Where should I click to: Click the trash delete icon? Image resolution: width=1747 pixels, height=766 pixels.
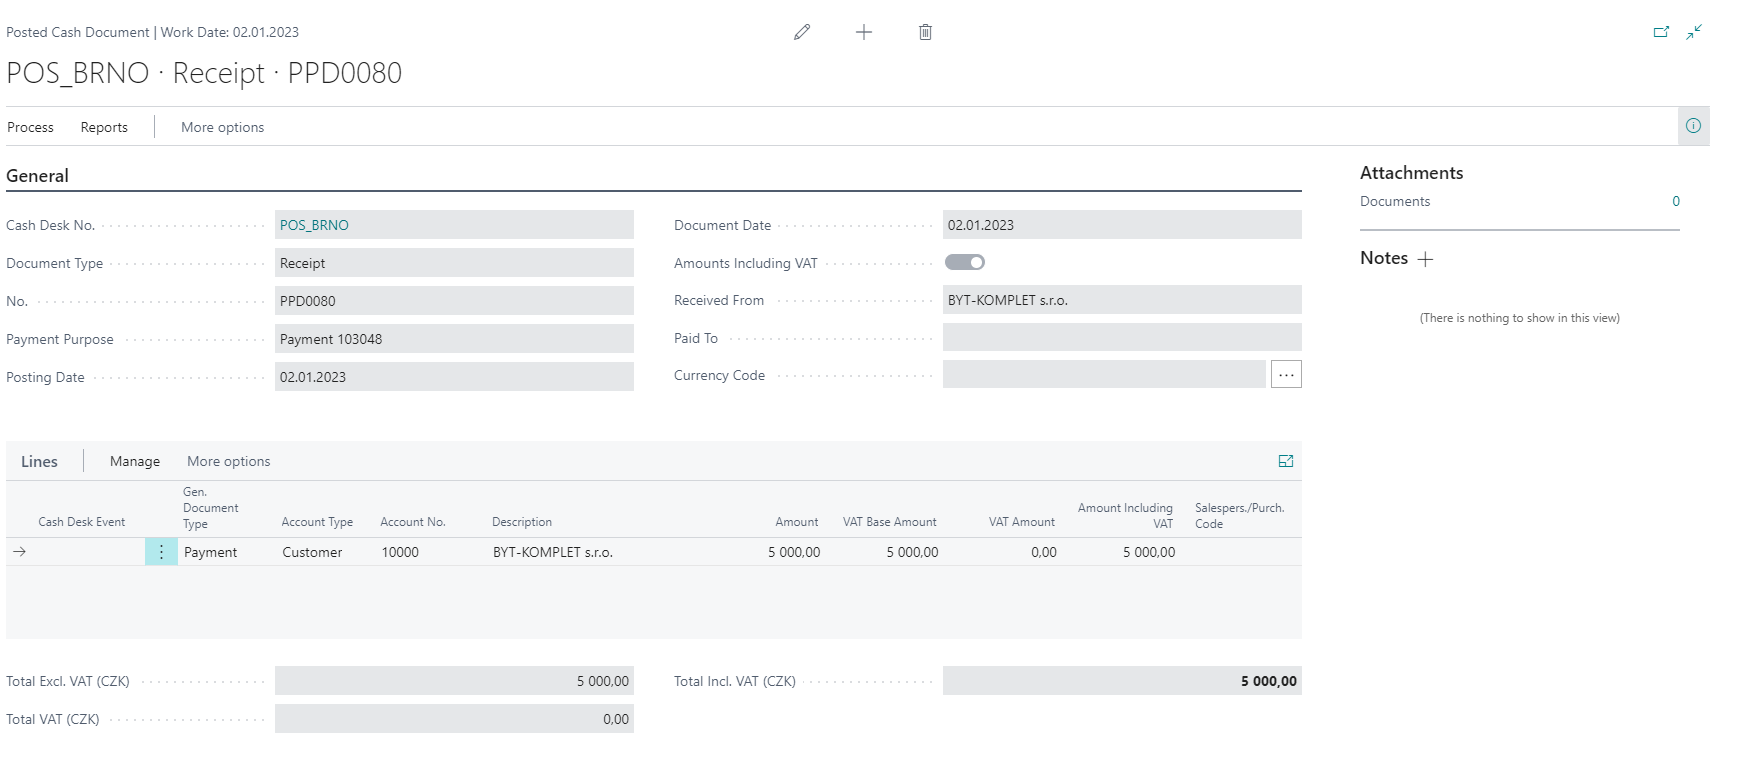coord(925,32)
